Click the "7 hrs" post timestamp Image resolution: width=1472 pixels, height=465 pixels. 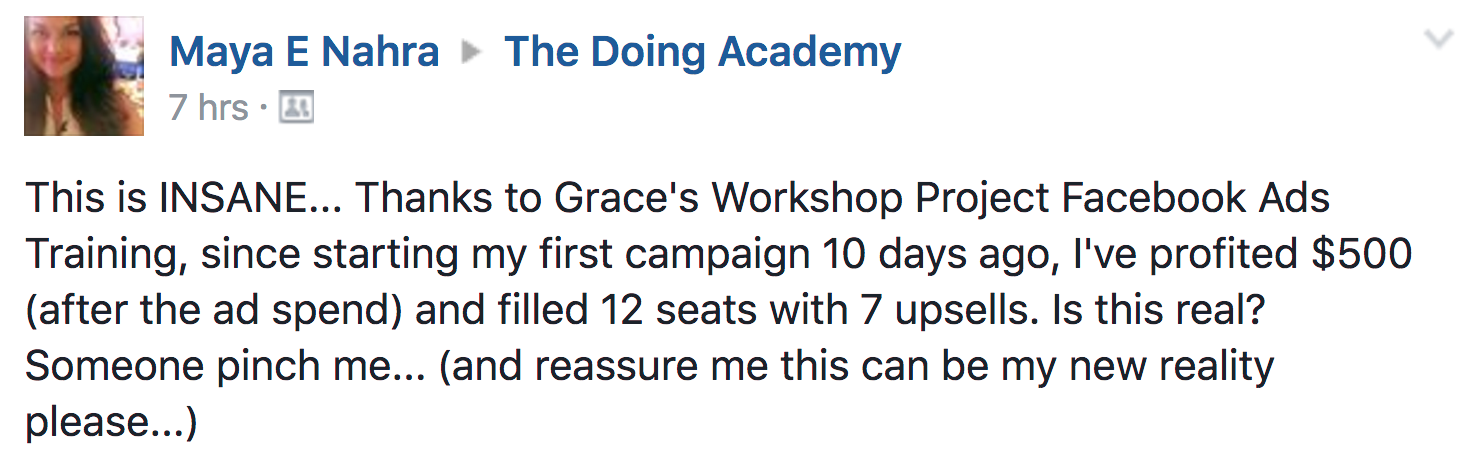208,108
